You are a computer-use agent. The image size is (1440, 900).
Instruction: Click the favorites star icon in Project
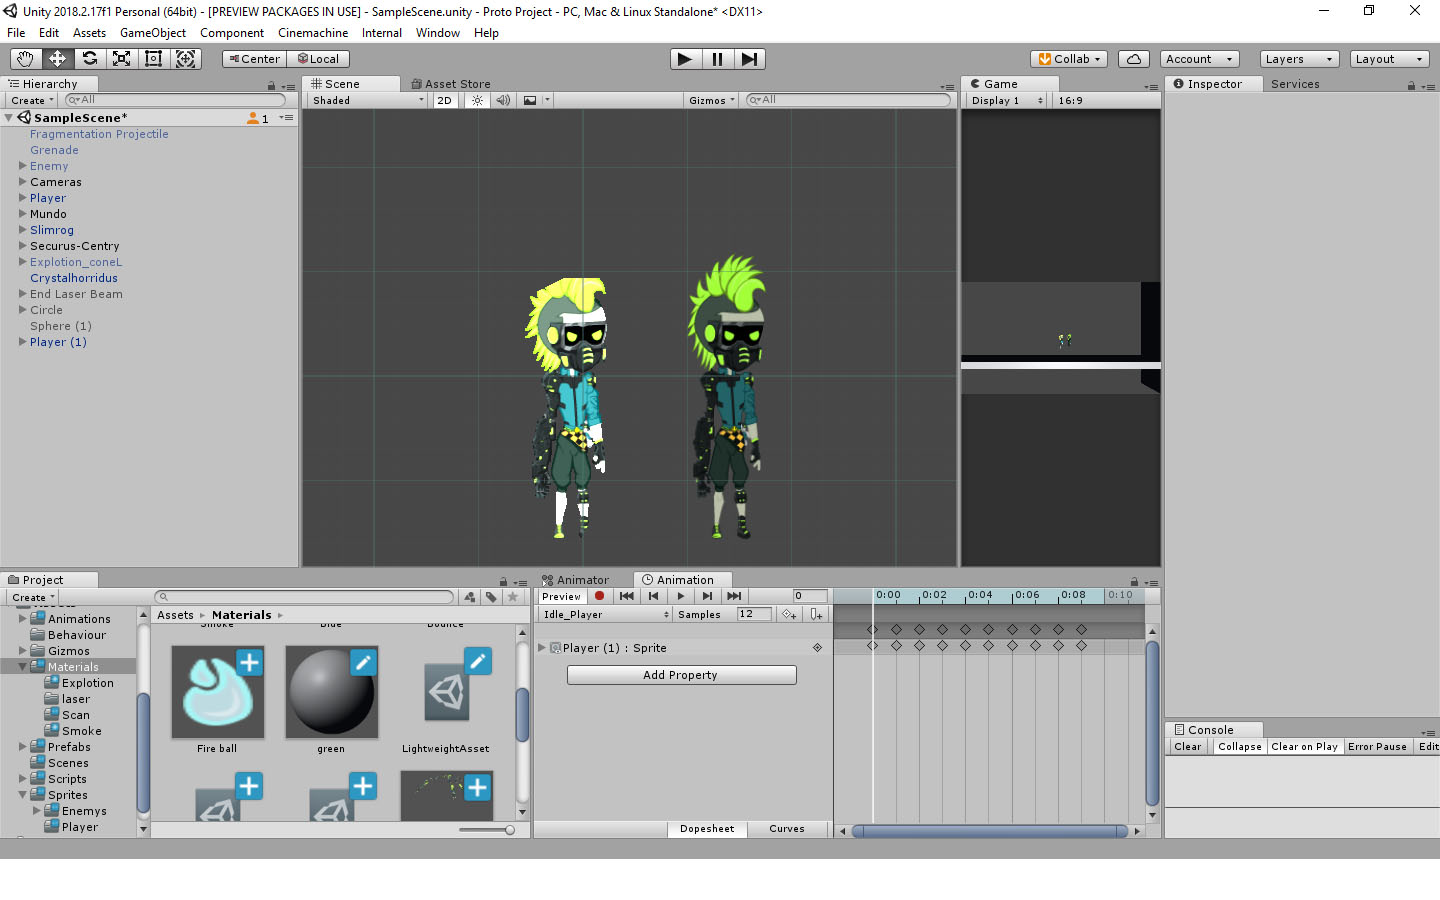513,597
